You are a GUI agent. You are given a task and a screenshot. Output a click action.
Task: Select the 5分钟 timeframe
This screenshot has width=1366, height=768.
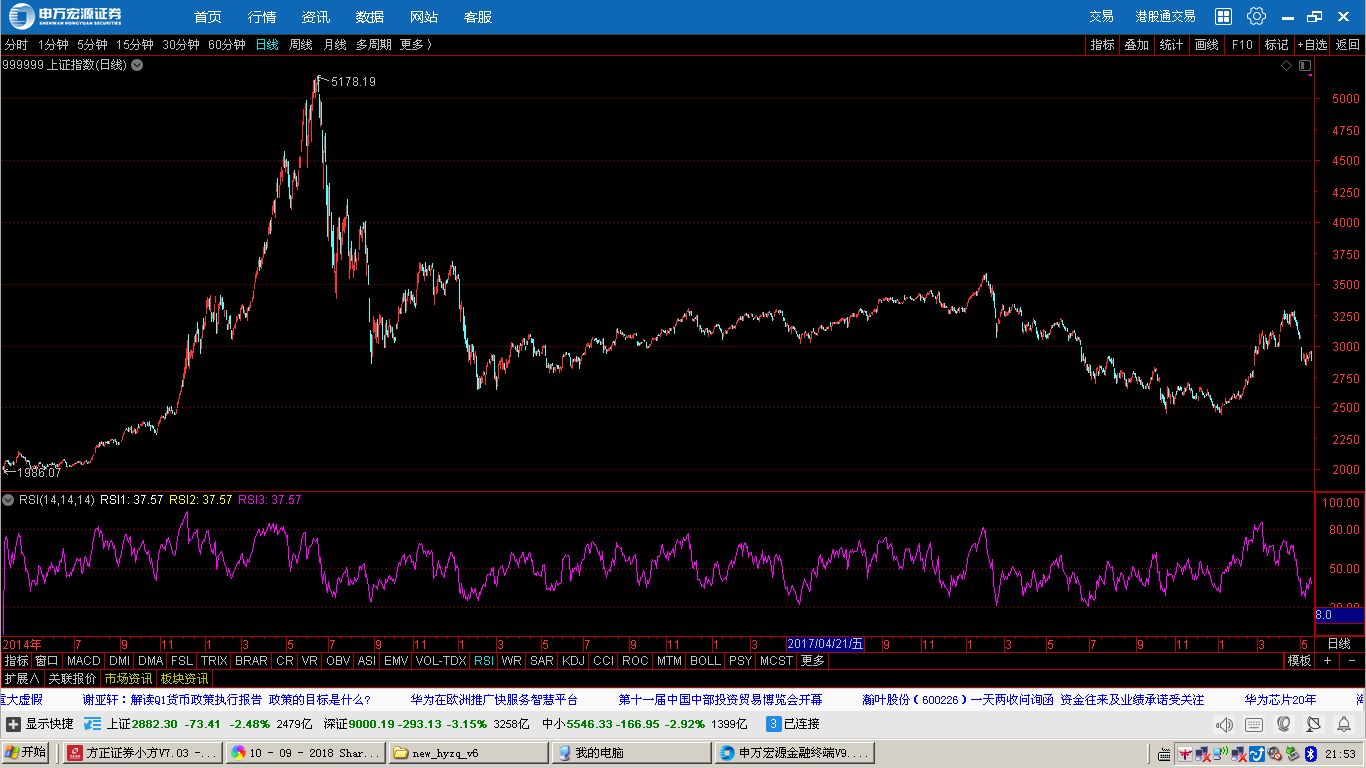(x=92, y=45)
